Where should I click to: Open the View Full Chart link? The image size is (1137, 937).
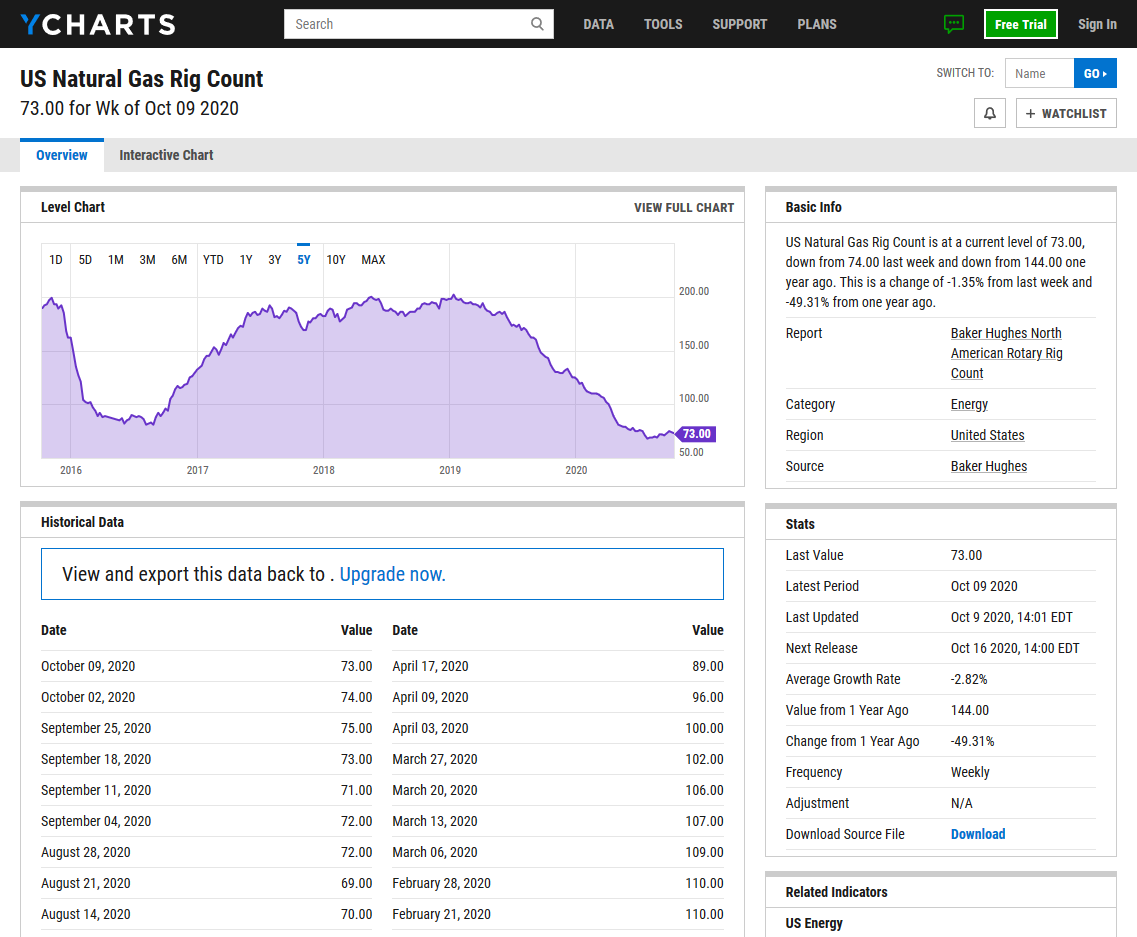tap(684, 207)
